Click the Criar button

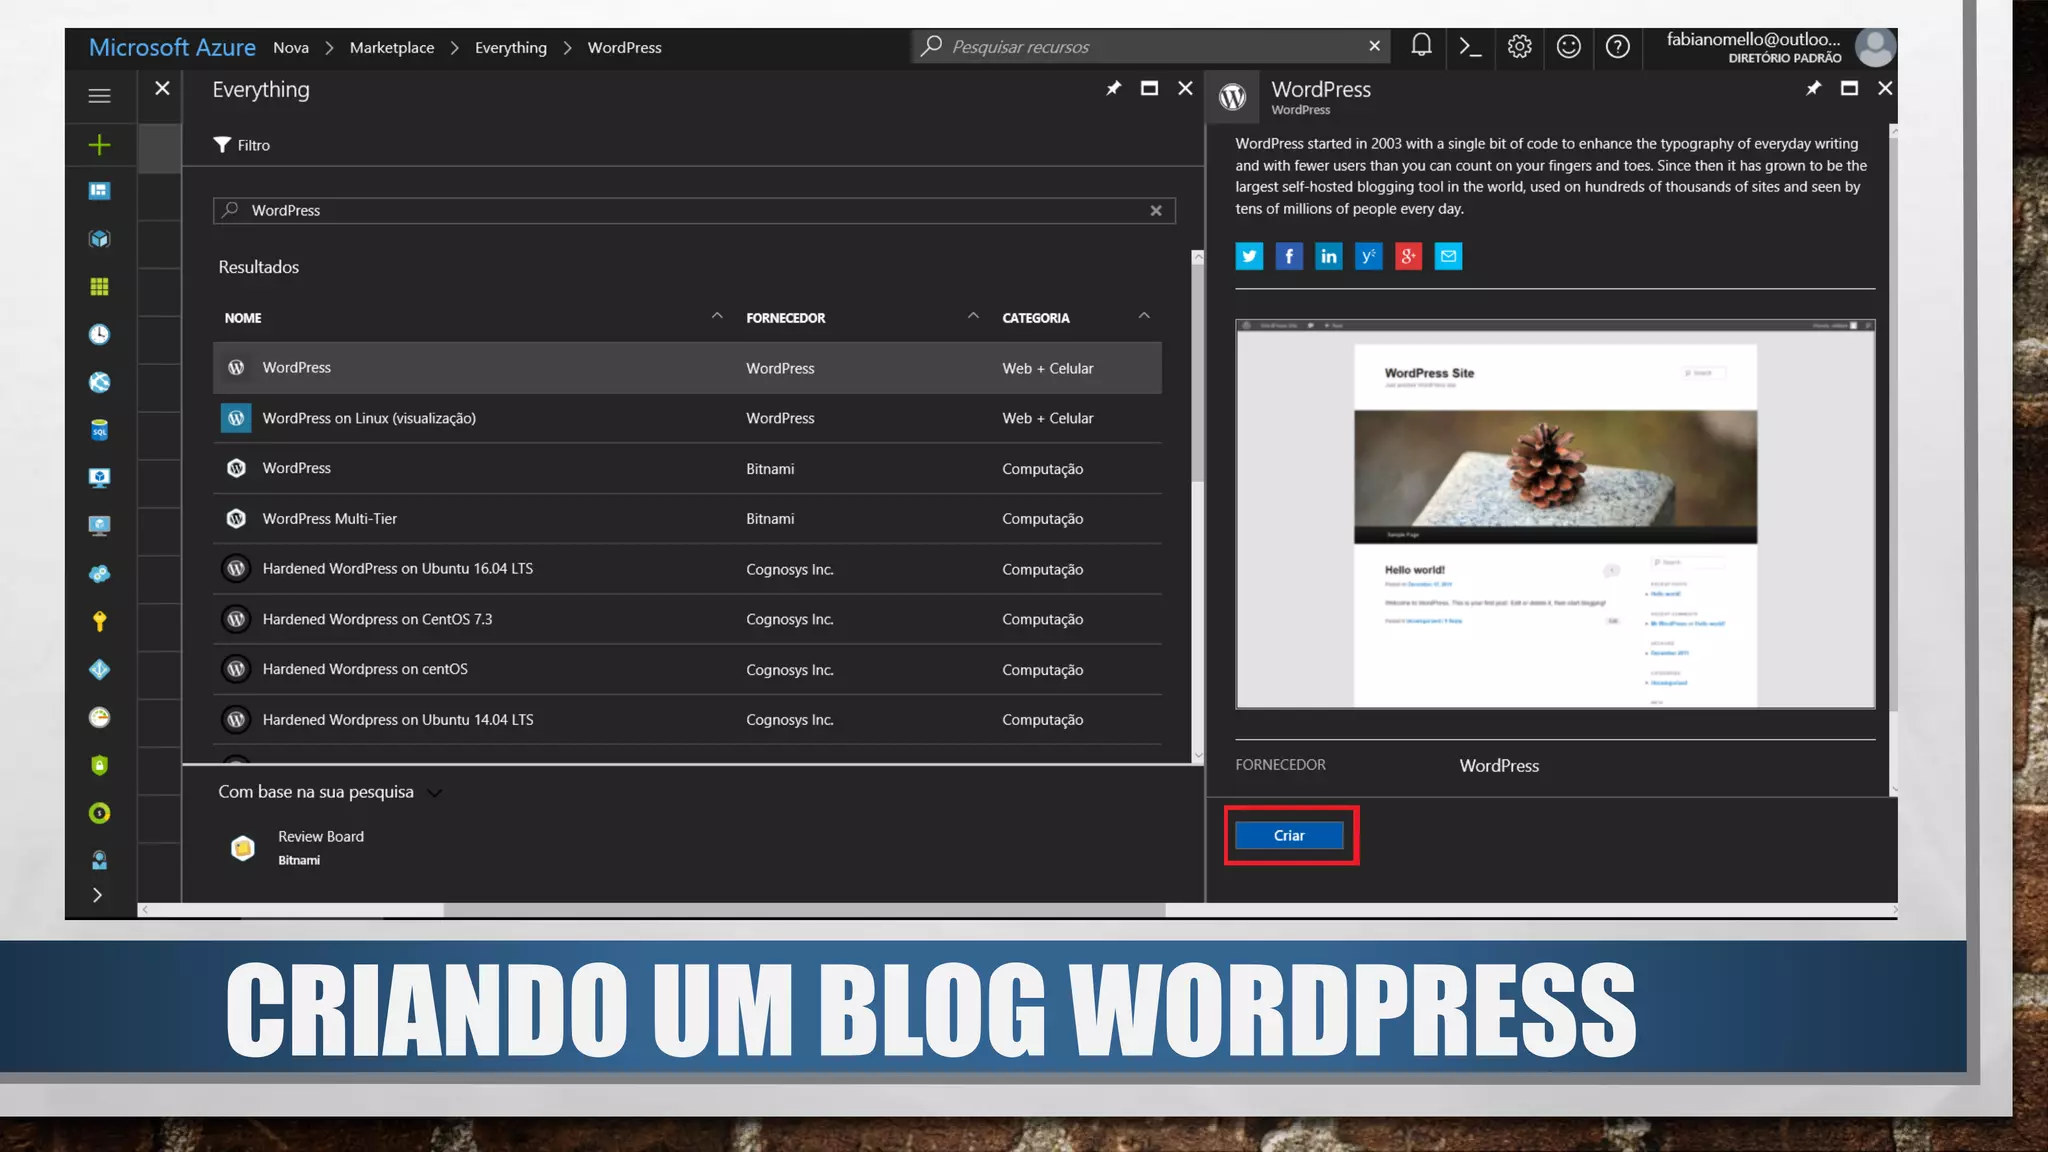pos(1289,835)
